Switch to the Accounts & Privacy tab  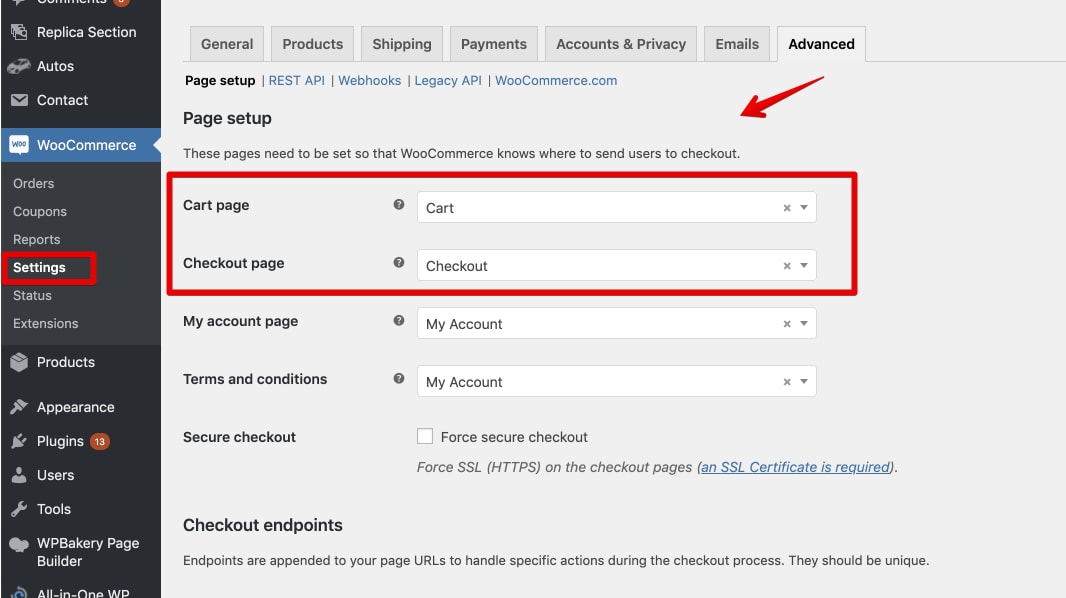[x=621, y=44]
